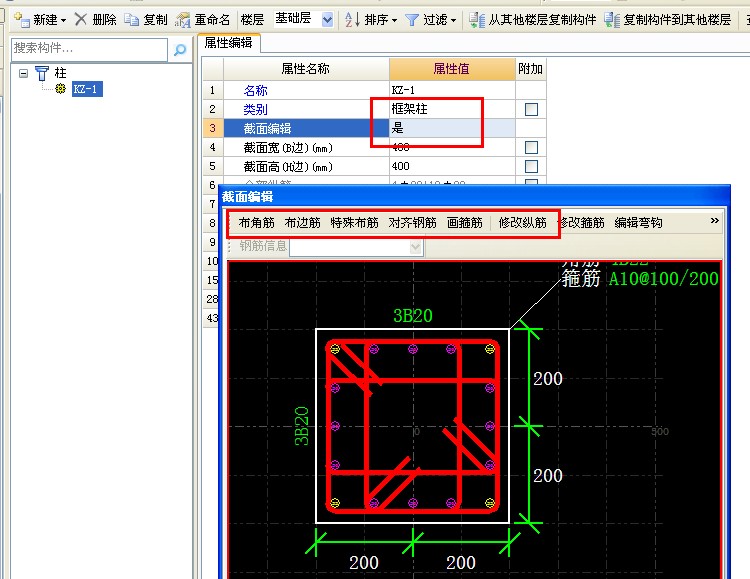Click the KZ-1 property value cell
750x579 pixels.
452,90
